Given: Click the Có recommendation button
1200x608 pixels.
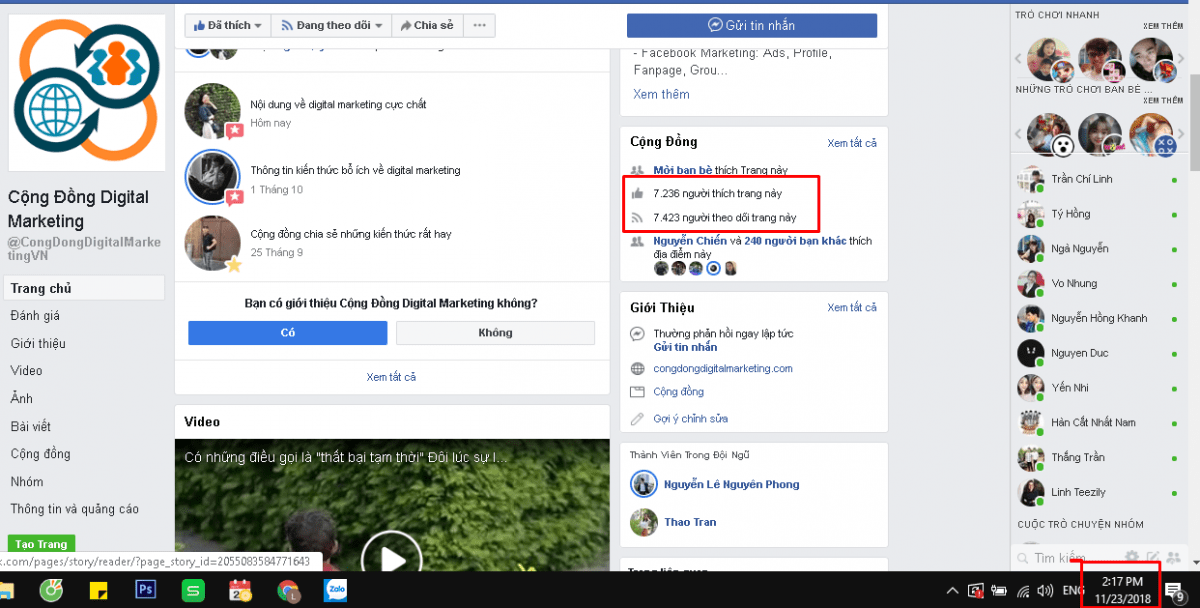Looking at the screenshot, I should [x=287, y=333].
